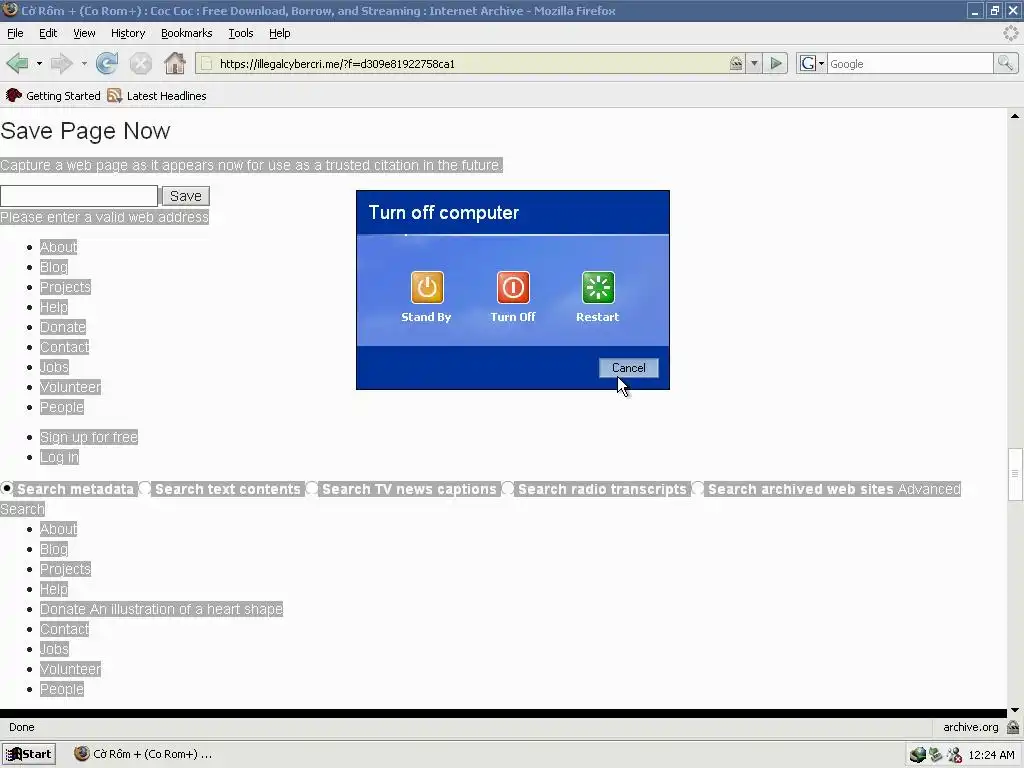Click the Latest Headlines RSS icon
The height and width of the screenshot is (768, 1024).
coord(115,95)
